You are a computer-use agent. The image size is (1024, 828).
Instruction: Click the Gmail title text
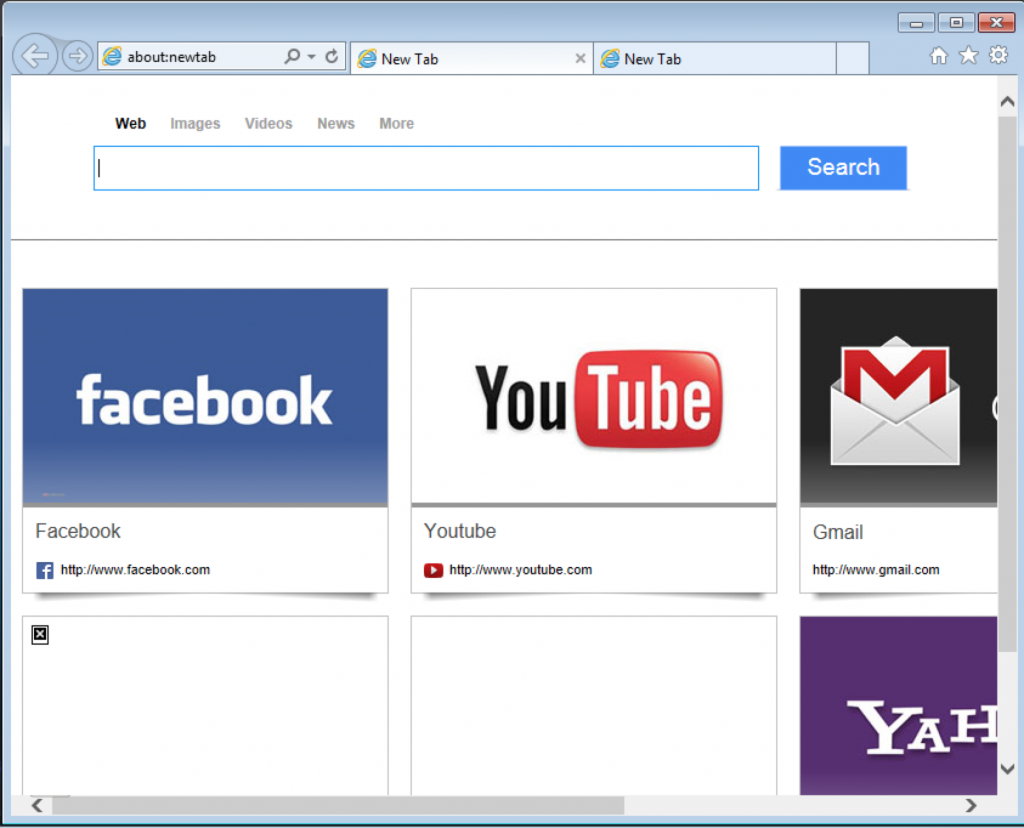[838, 532]
